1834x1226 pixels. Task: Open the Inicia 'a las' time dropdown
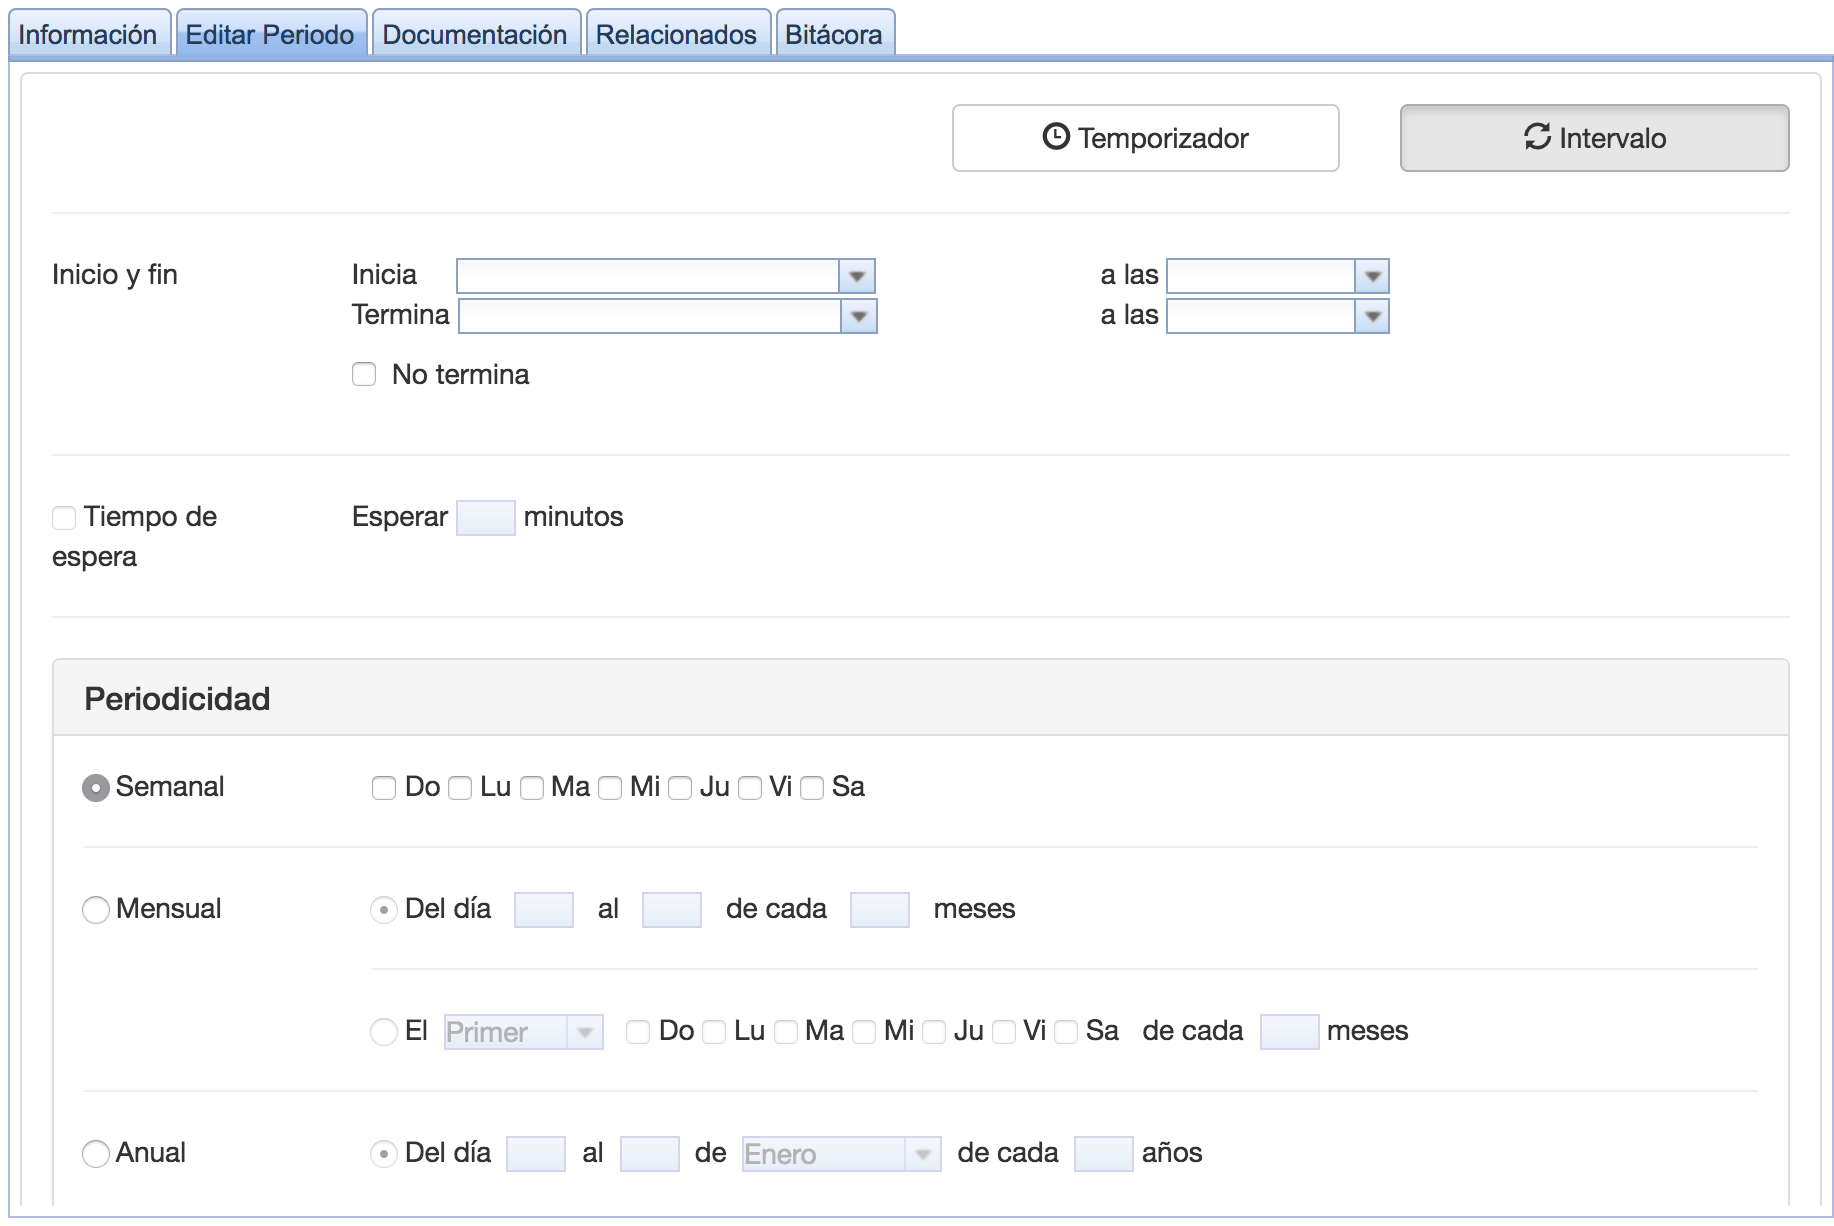coord(1372,276)
